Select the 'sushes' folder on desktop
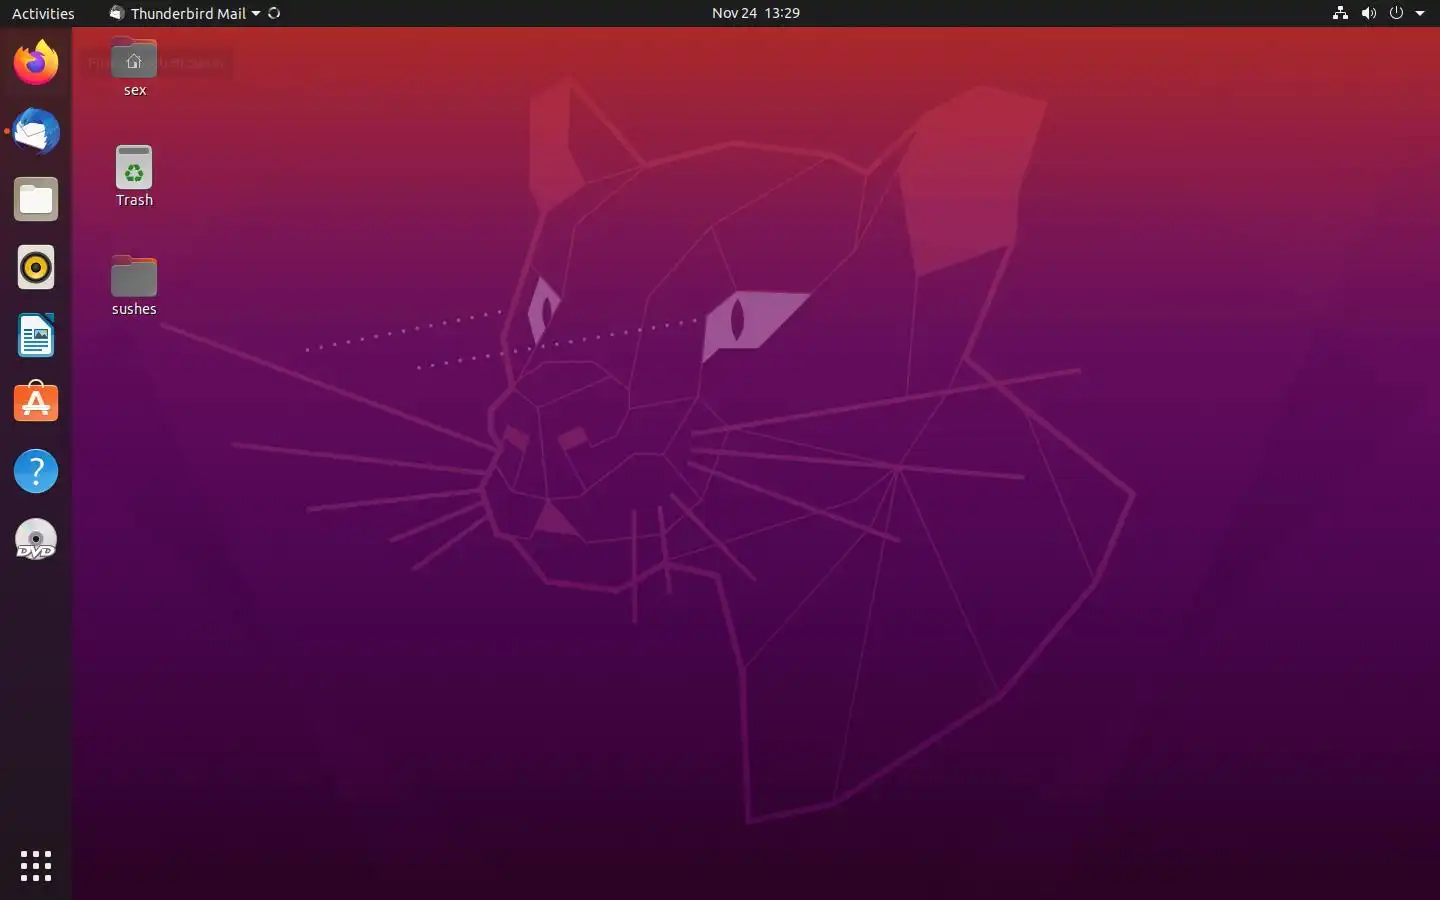1440x900 pixels. (x=134, y=286)
